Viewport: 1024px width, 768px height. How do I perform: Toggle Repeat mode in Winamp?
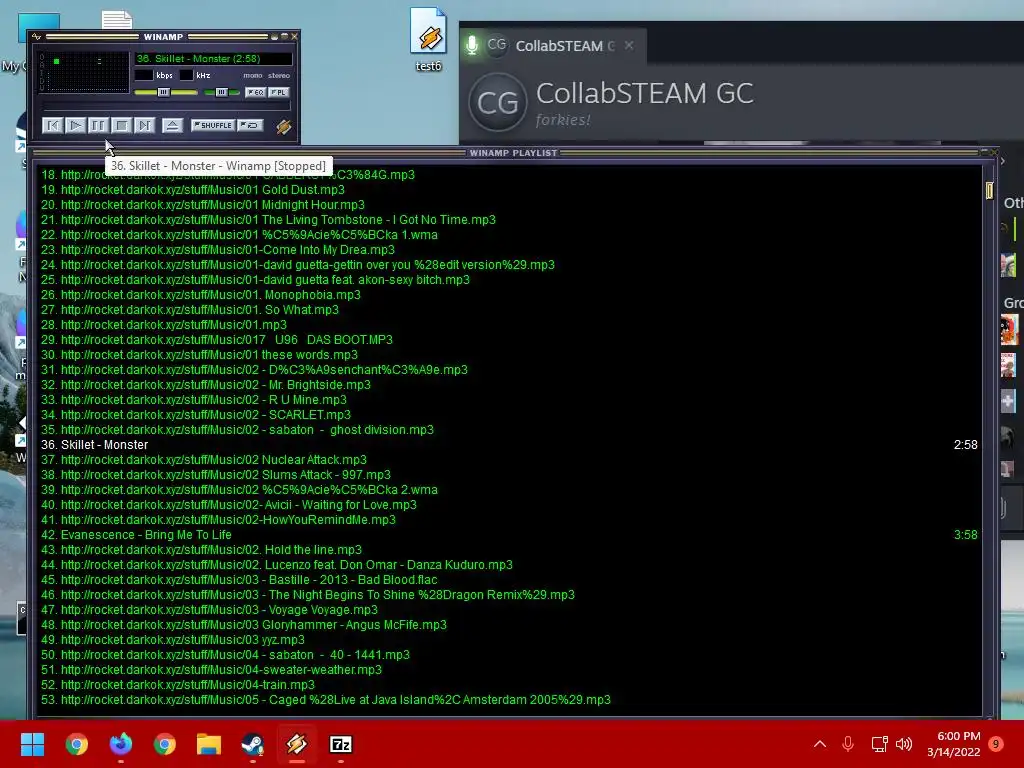coord(250,125)
